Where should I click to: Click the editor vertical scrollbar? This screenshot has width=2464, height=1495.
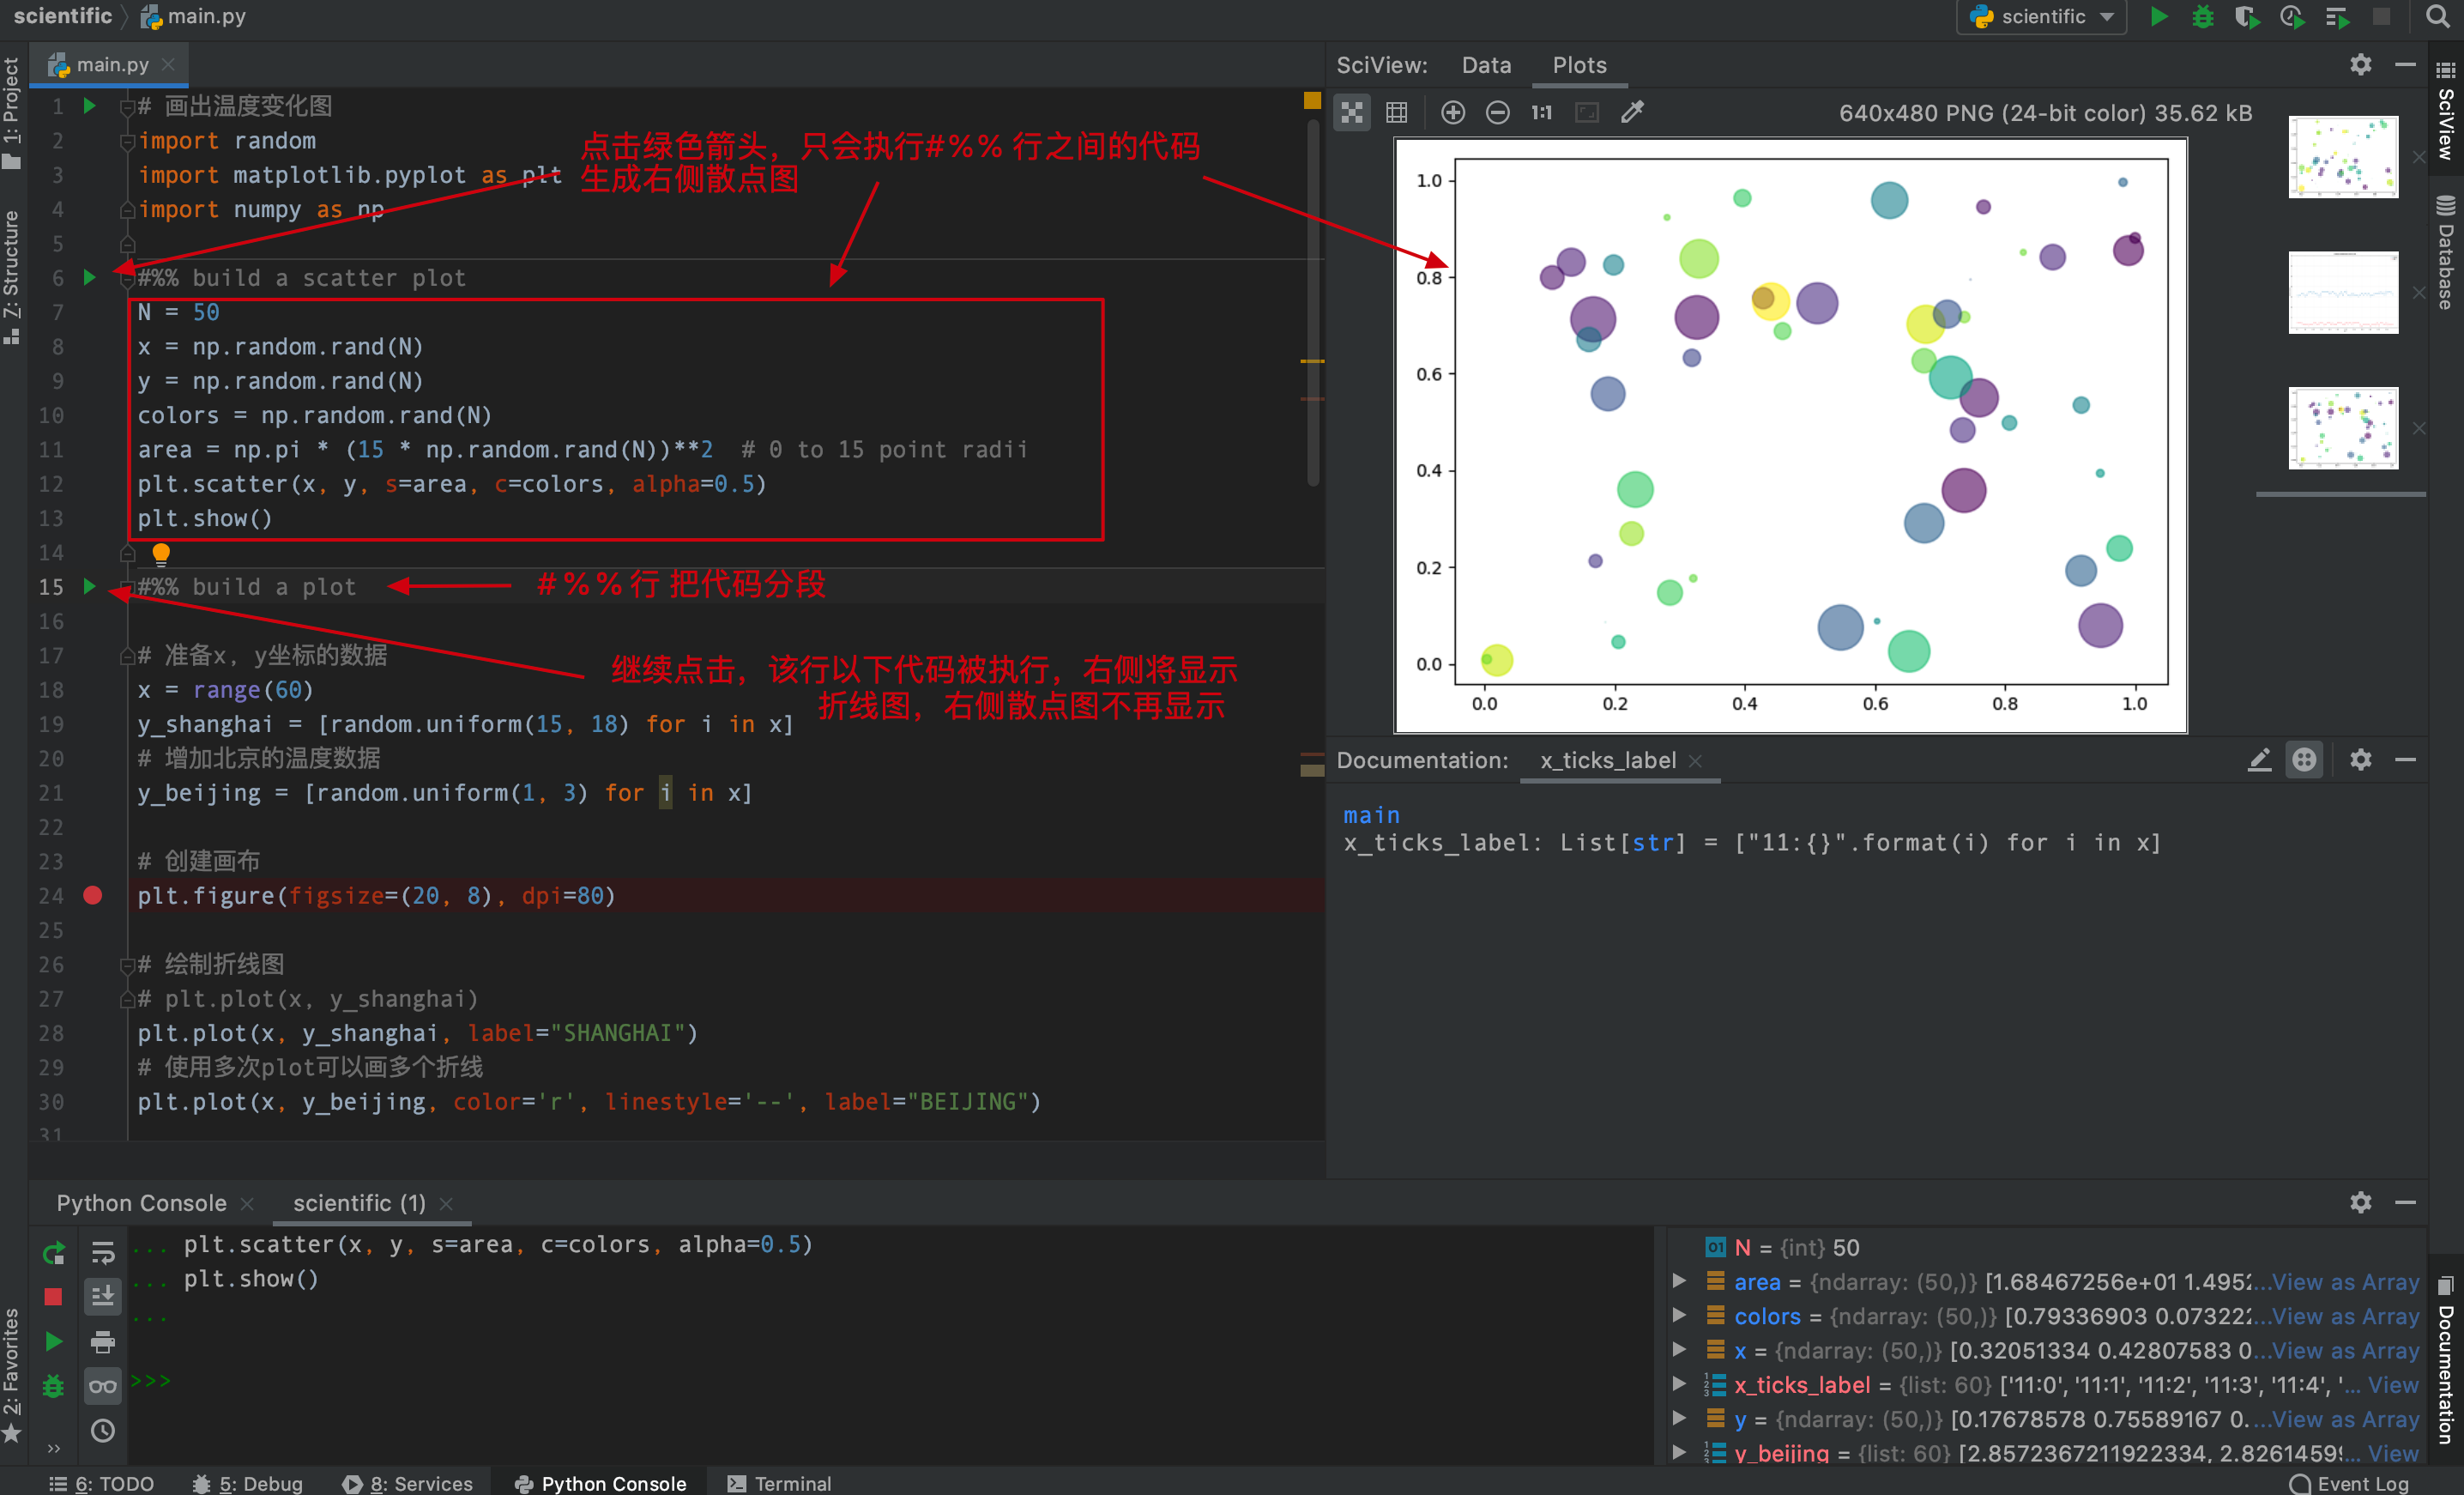coord(1313,303)
